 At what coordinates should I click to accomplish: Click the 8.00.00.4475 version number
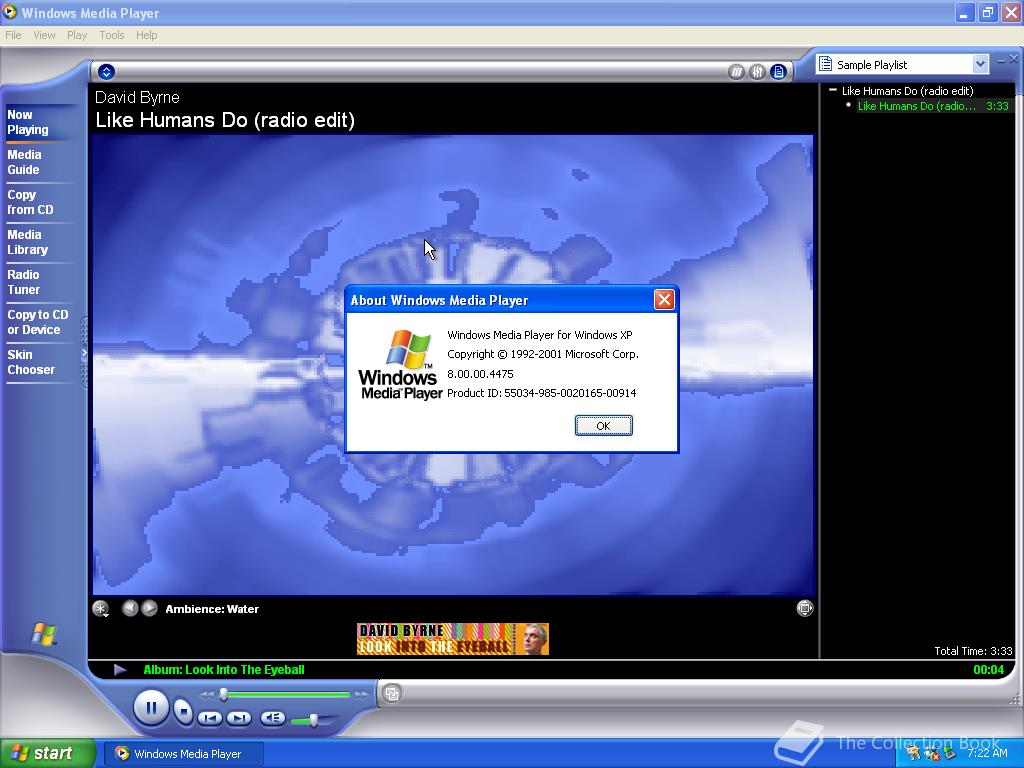(x=480, y=374)
